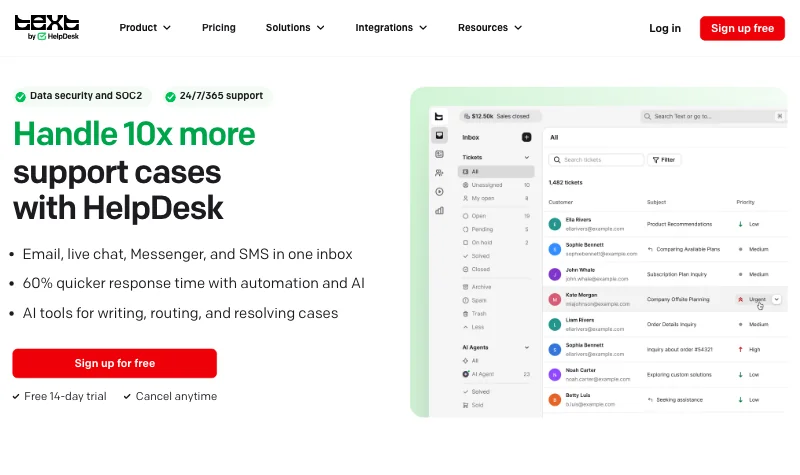This screenshot has height=475, width=800.
Task: Click the Log in link
Action: click(665, 28)
